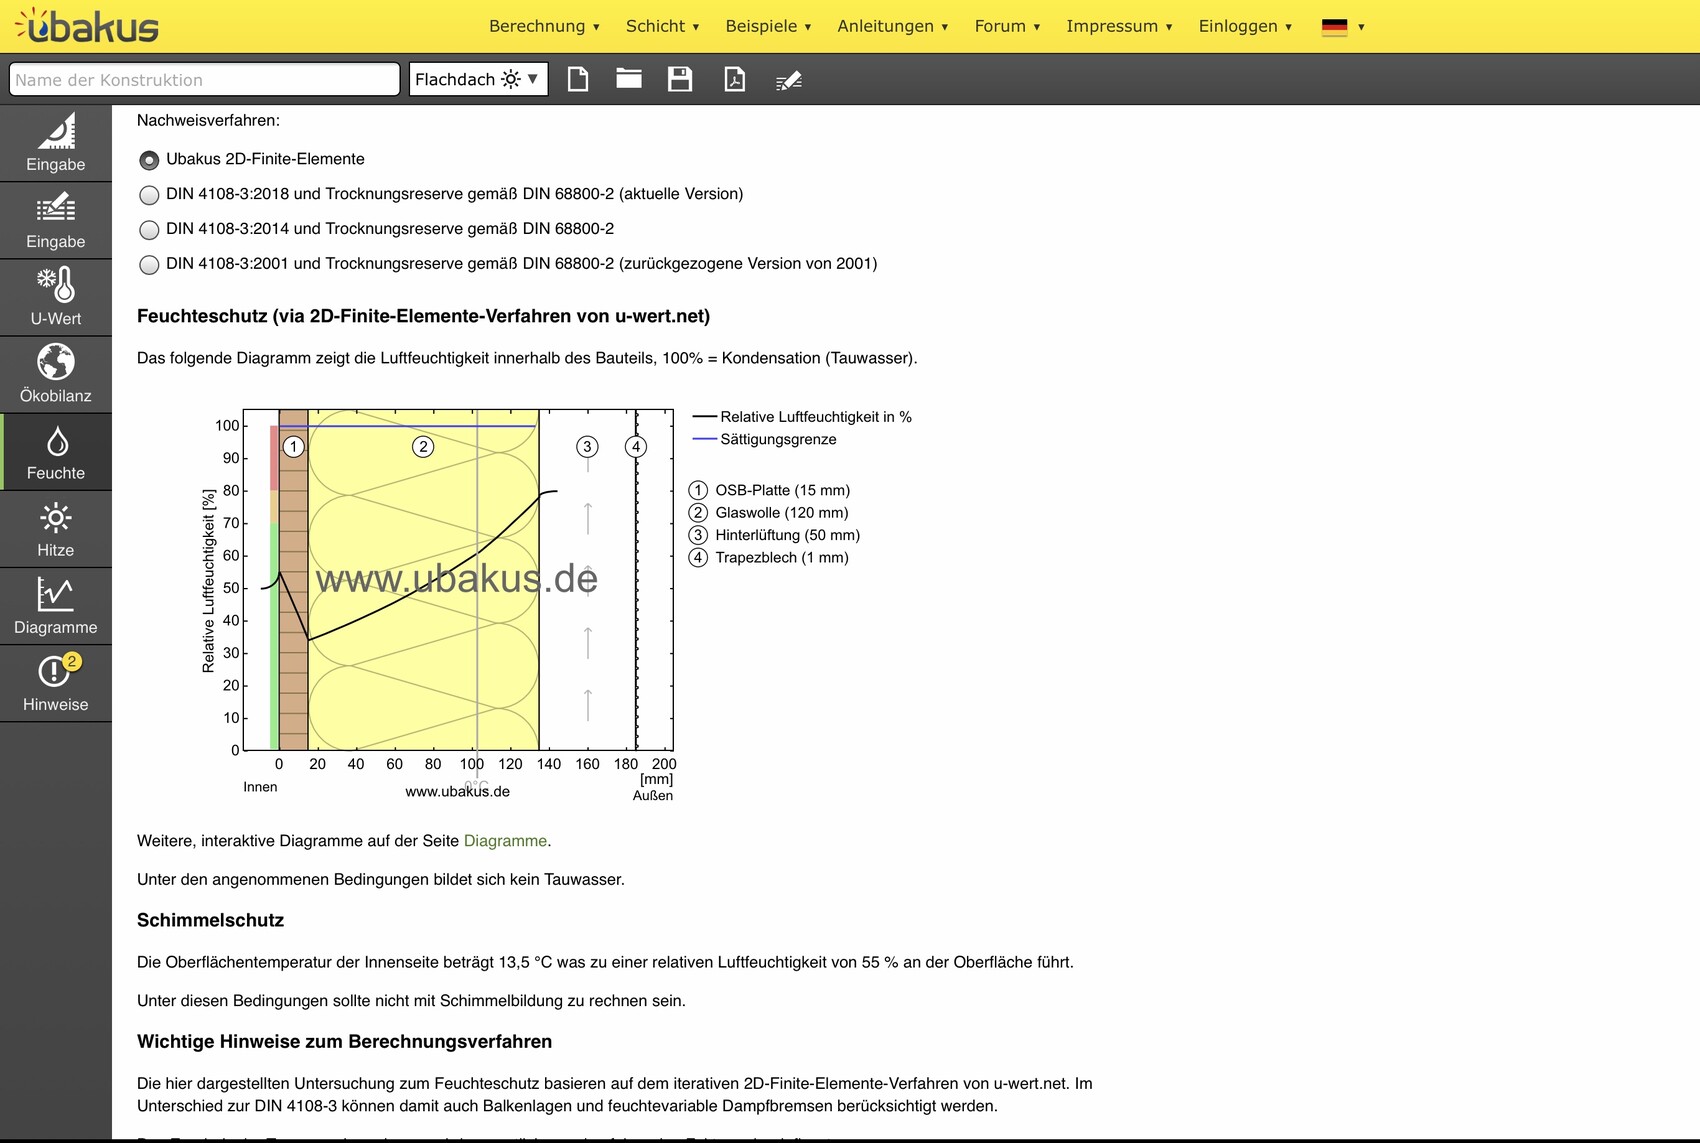Expand the Flachdach construction type dropdown
This screenshot has height=1143, width=1700.
pyautogui.click(x=478, y=79)
